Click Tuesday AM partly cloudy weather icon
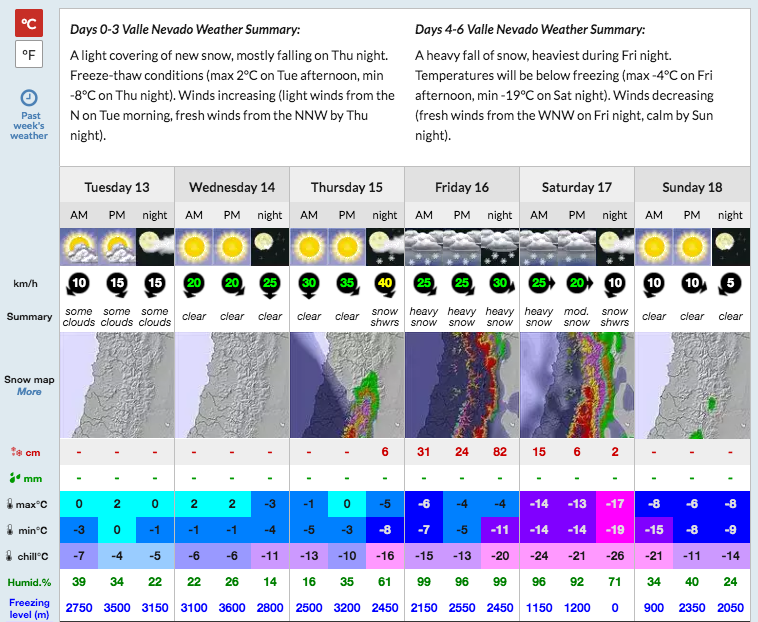This screenshot has width=758, height=622. coord(79,247)
